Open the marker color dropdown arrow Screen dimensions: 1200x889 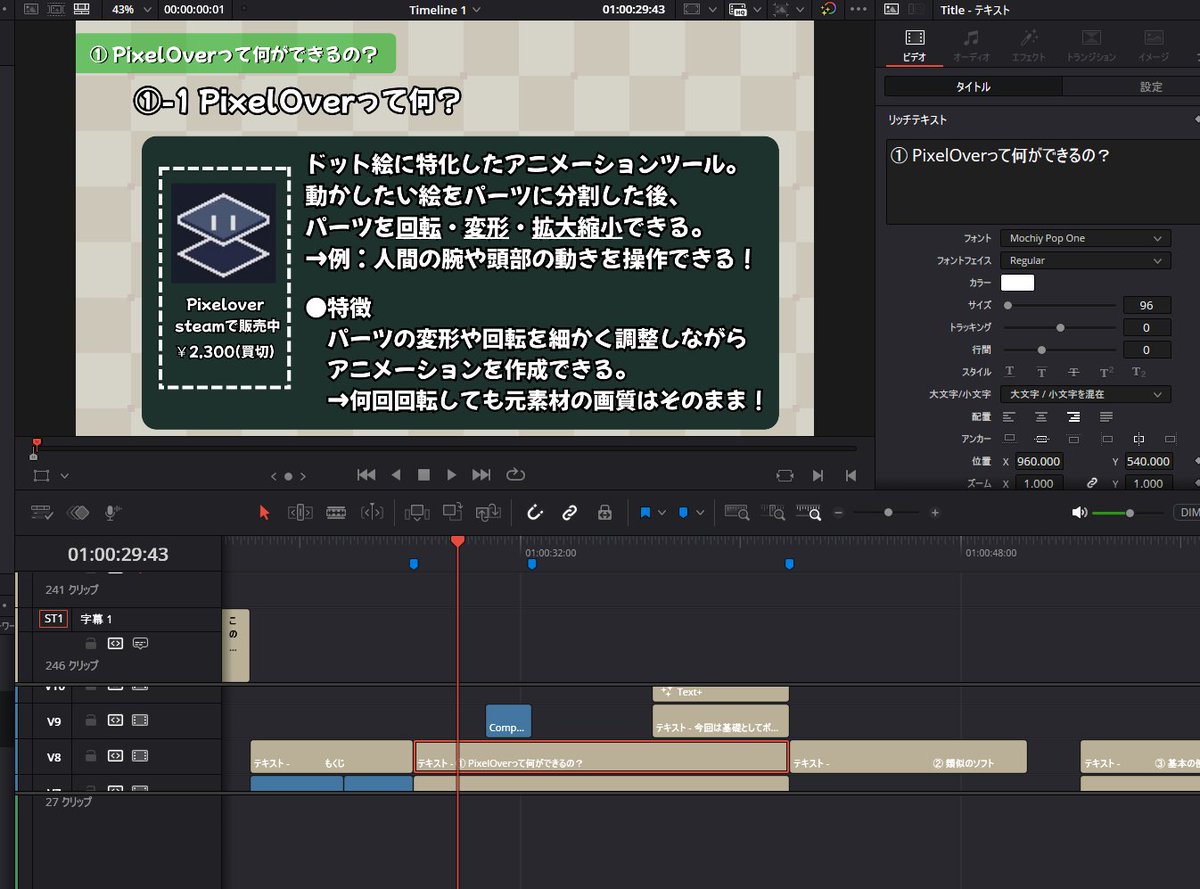[700, 512]
